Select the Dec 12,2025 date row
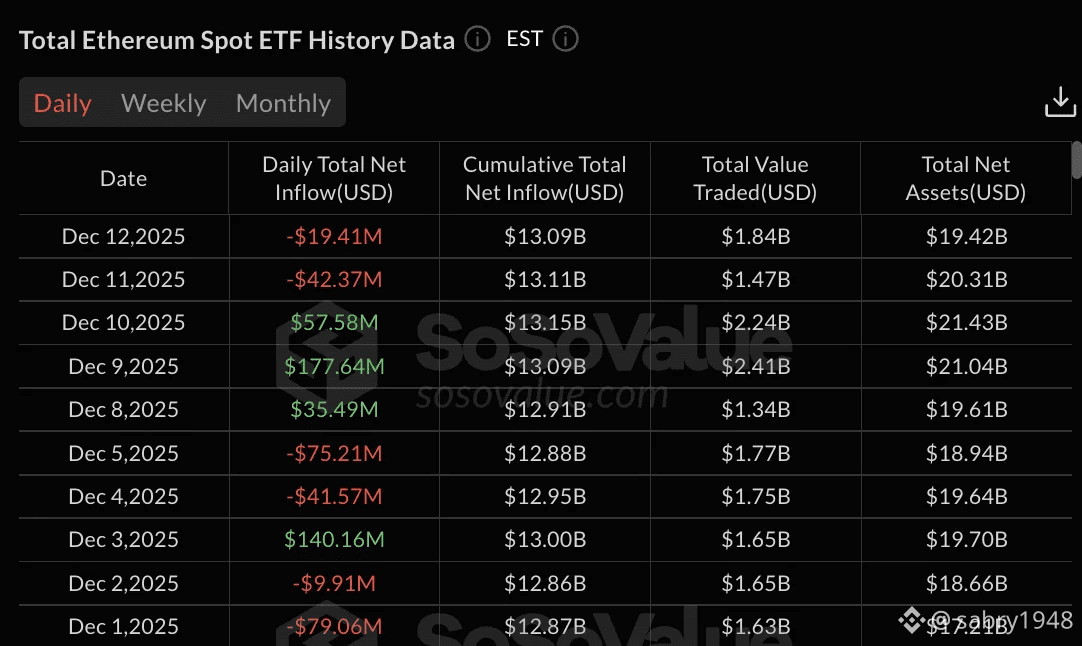 [124, 237]
